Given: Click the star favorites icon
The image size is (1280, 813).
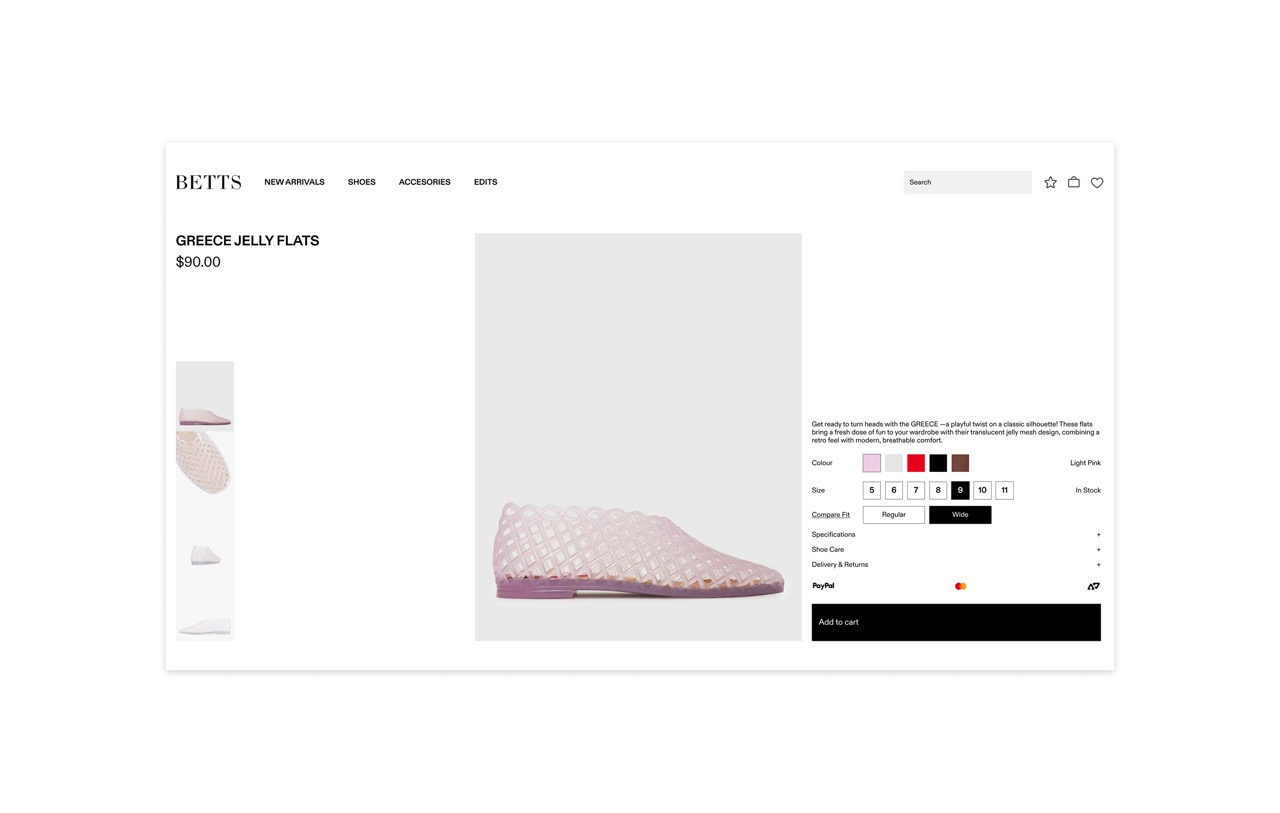Looking at the screenshot, I should 1050,182.
